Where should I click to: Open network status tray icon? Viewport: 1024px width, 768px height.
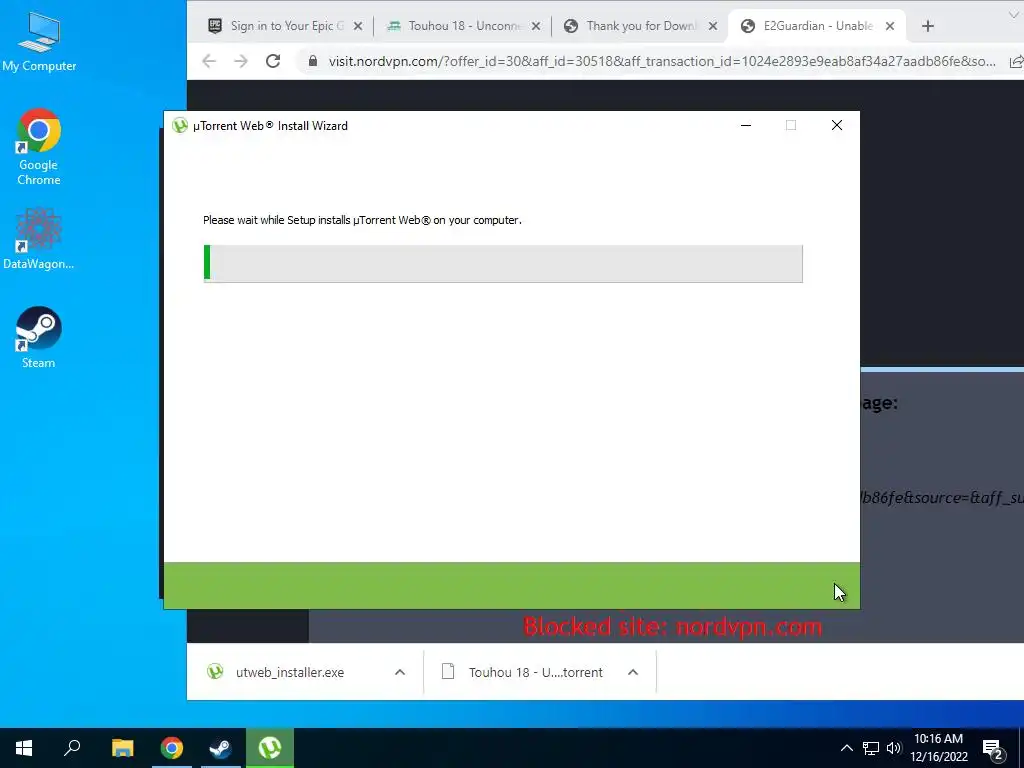click(871, 748)
